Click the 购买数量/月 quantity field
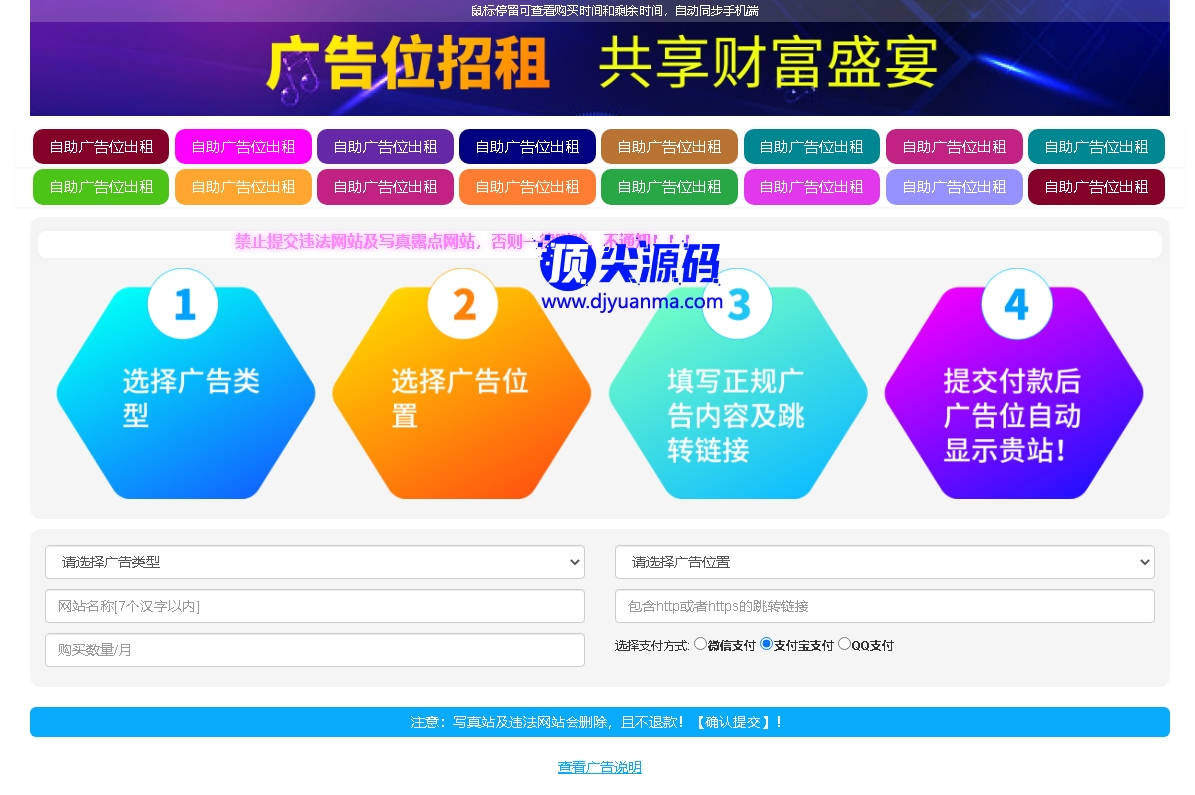The width and height of the screenshot is (1195, 795). (314, 650)
